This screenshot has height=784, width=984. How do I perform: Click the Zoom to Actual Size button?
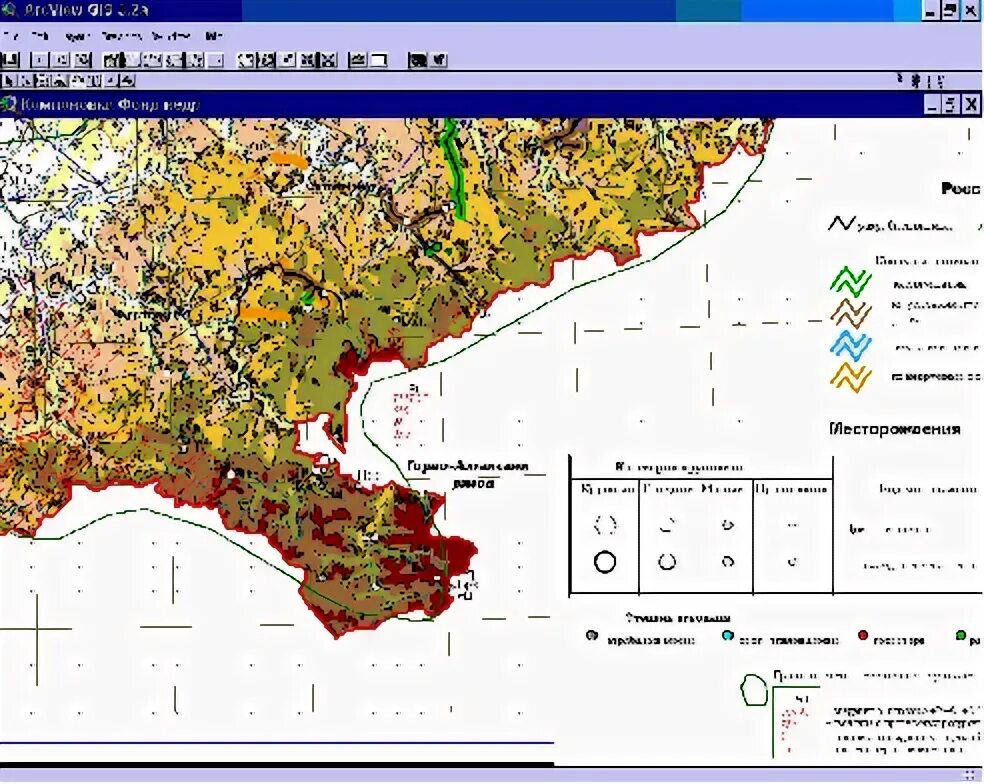click(x=266, y=60)
